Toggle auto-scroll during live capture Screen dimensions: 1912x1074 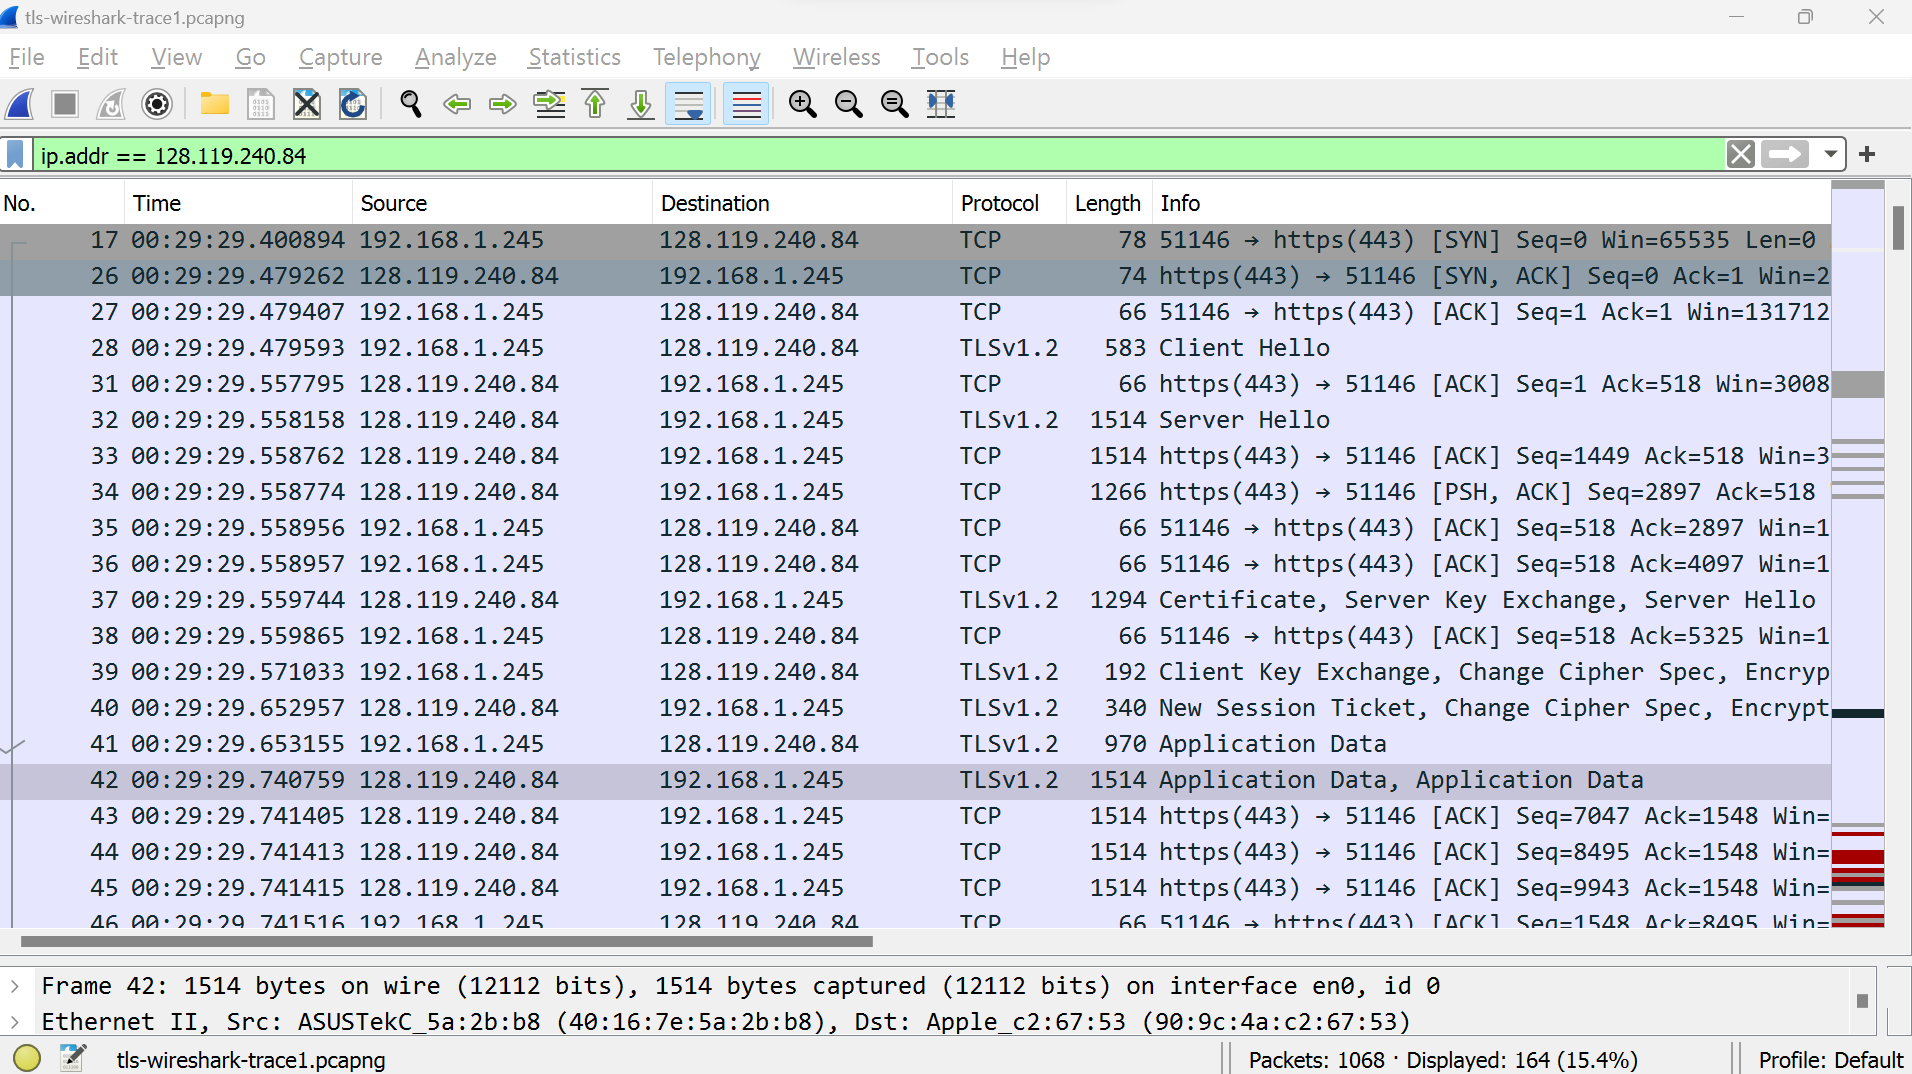(688, 104)
